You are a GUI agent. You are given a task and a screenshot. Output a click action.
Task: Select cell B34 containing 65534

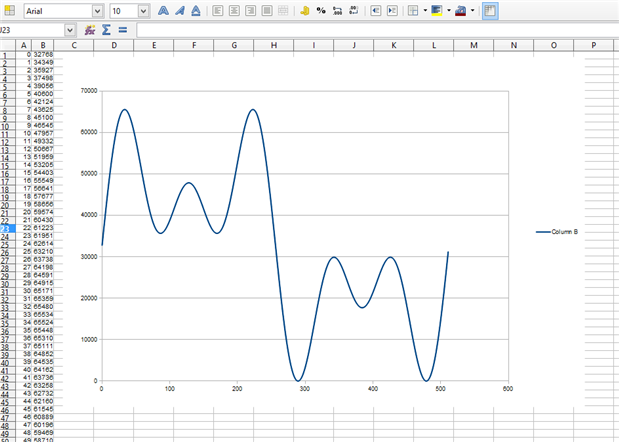tap(43, 315)
